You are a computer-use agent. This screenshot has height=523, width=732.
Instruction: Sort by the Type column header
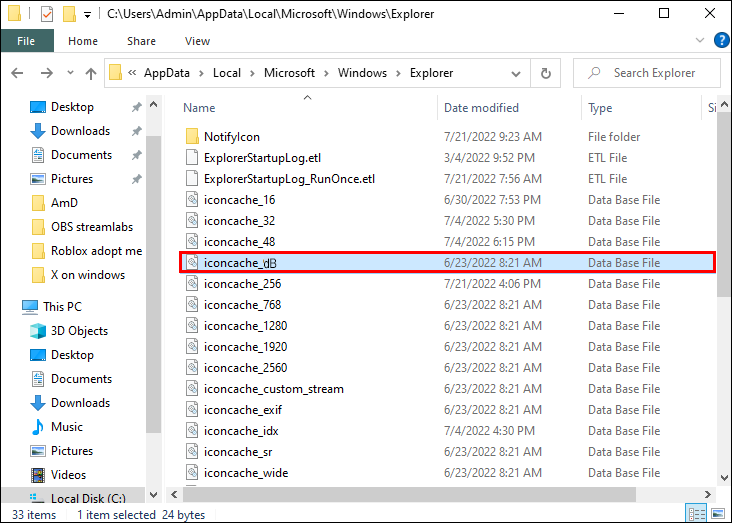point(600,108)
